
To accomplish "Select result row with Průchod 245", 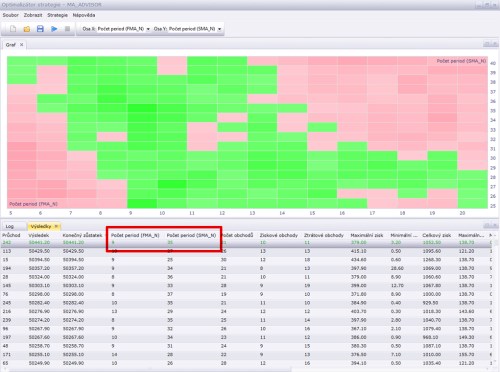I will click(x=247, y=303).
